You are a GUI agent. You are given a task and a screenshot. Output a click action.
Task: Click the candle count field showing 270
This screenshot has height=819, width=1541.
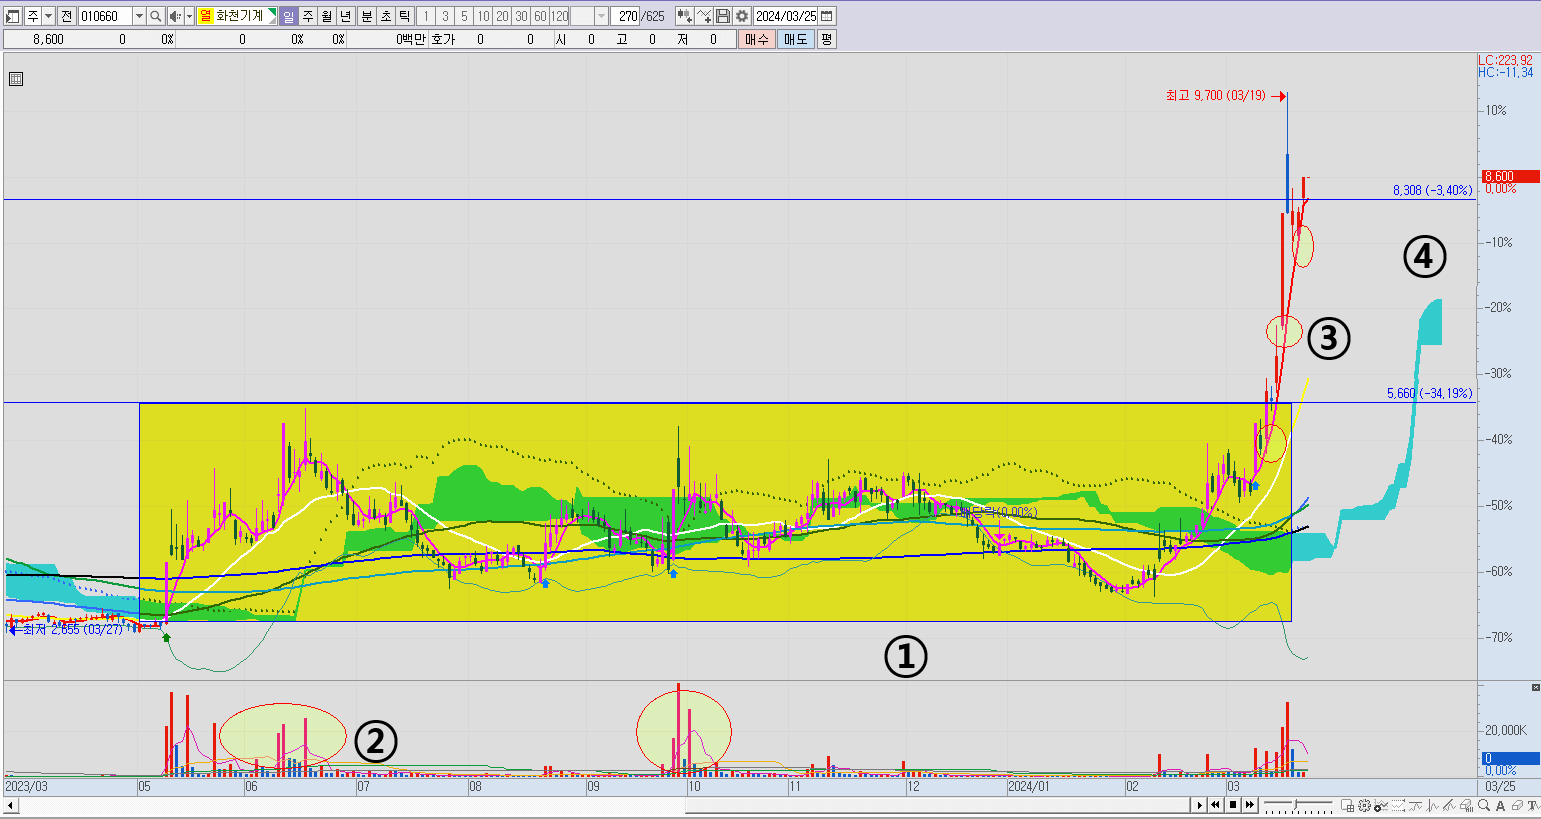625,16
